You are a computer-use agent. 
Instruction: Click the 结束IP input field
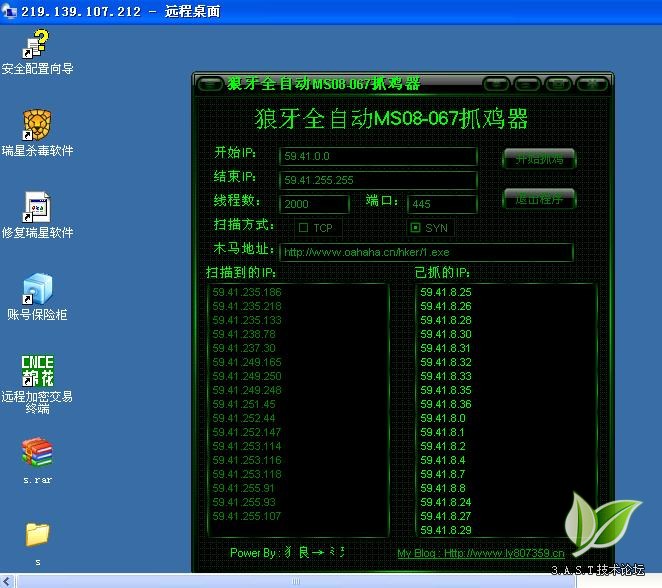[378, 180]
